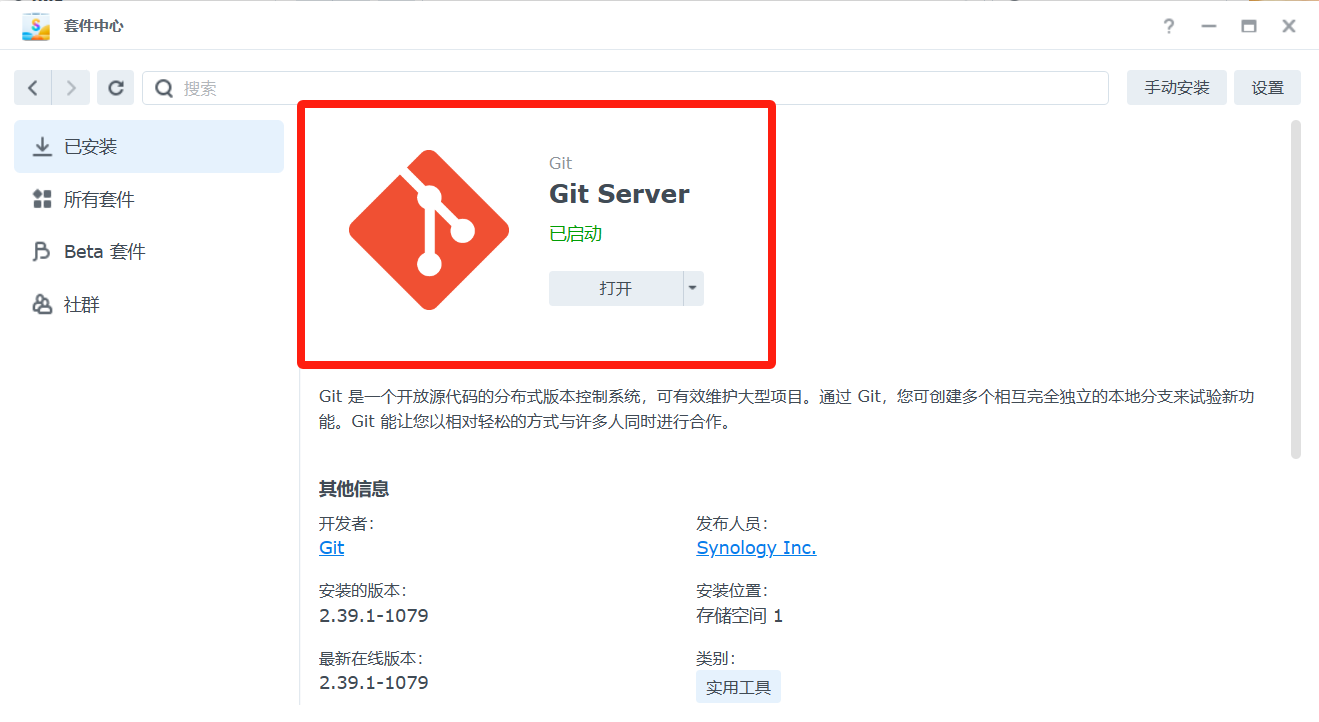1319x722 pixels.
Task: Click the download icon beside 已安装
Action: (x=42, y=147)
